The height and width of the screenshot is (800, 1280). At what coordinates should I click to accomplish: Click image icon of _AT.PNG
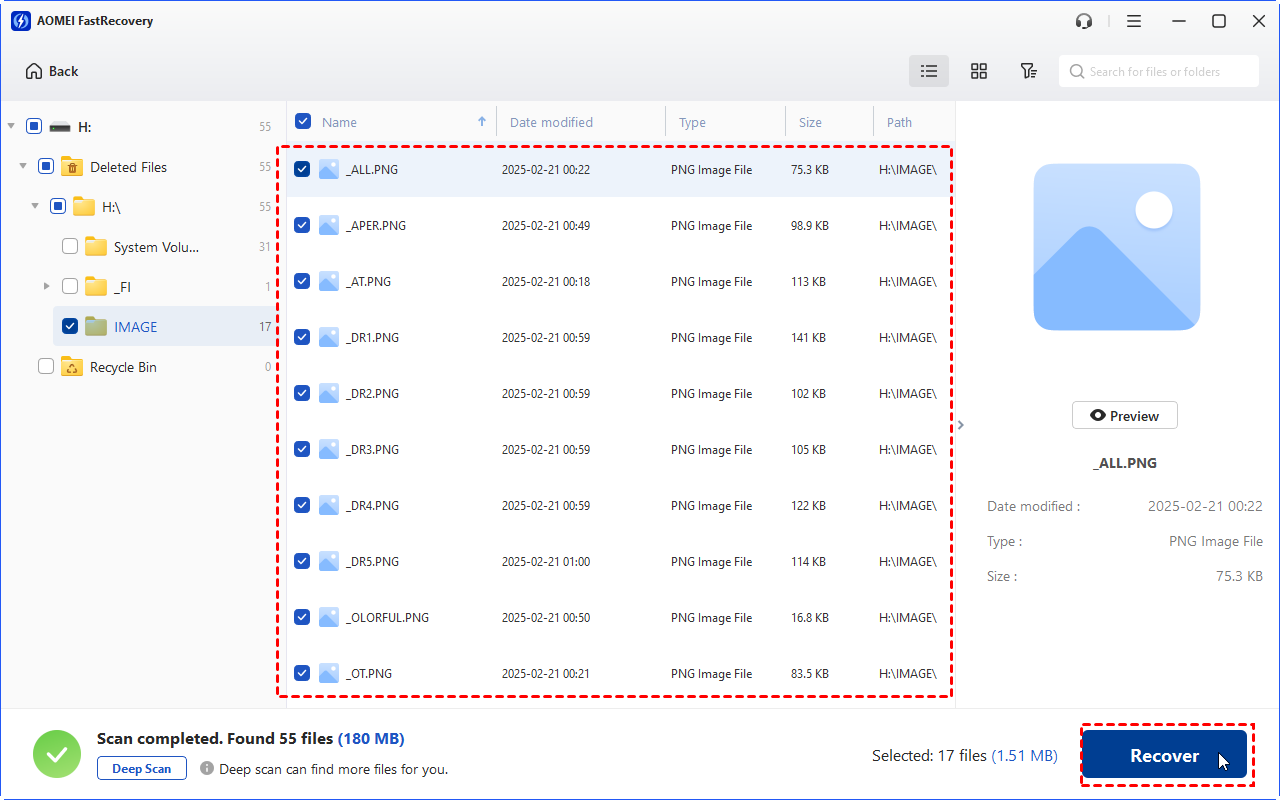(x=329, y=282)
